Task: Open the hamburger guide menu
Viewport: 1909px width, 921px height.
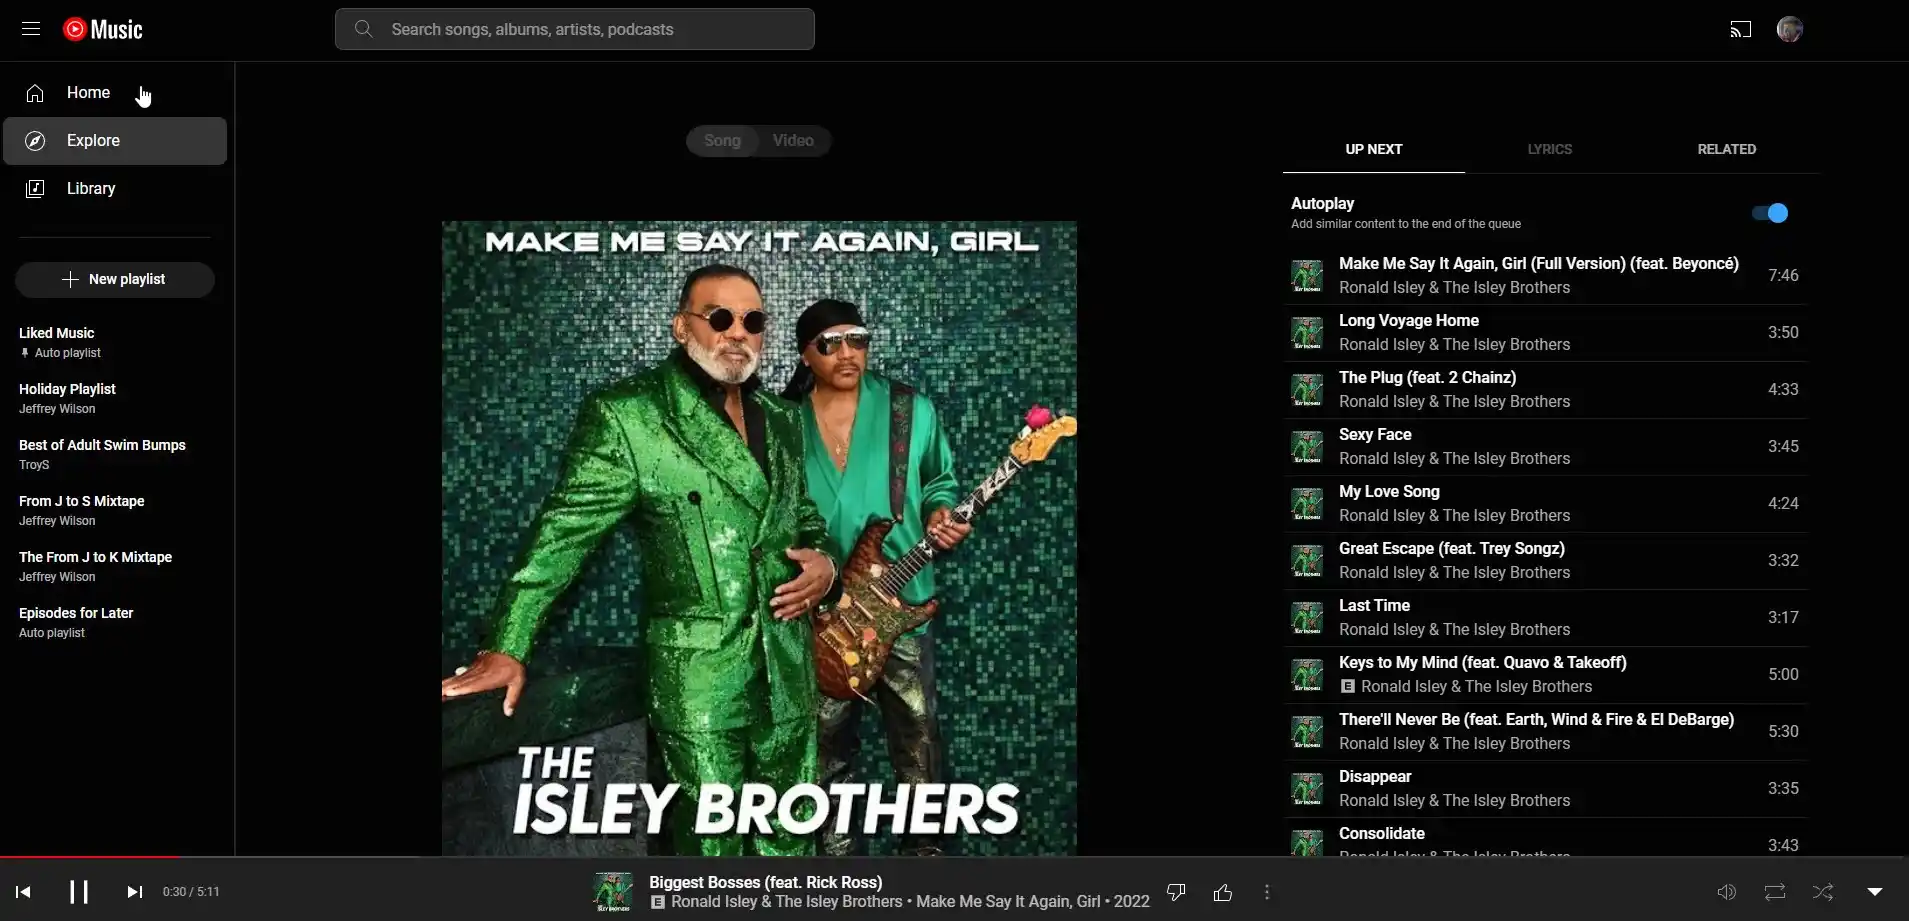Action: coord(31,29)
